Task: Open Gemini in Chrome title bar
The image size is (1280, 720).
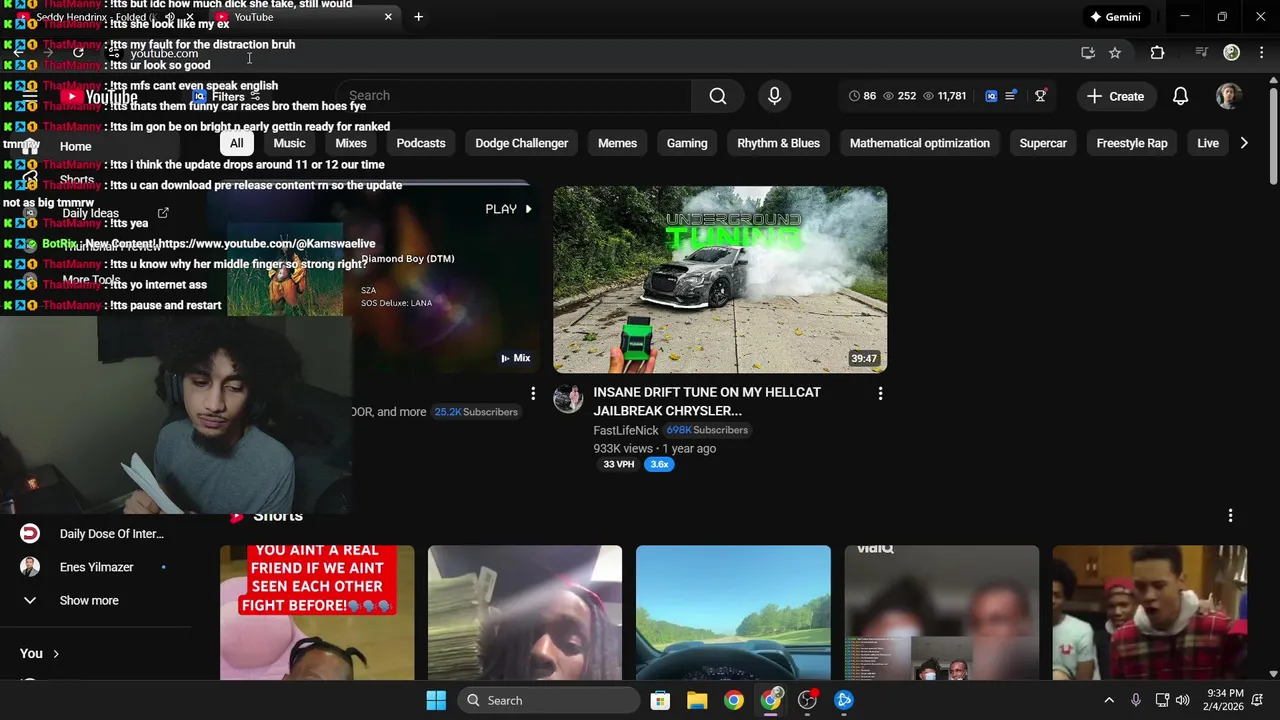Action: pos(1115,17)
